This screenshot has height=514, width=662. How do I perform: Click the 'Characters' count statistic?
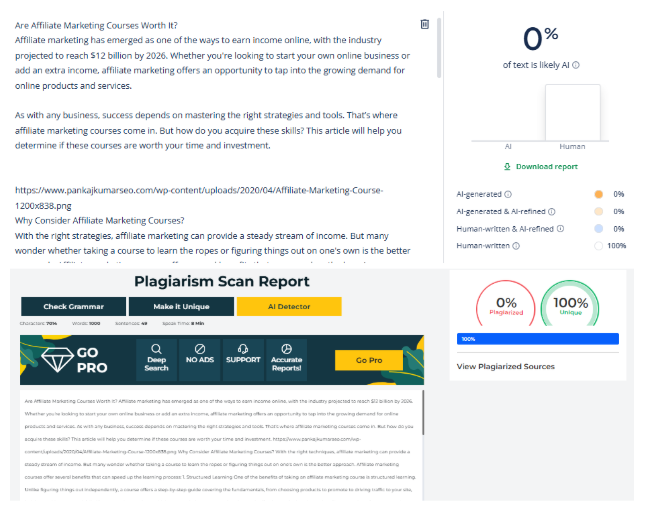click(x=38, y=324)
